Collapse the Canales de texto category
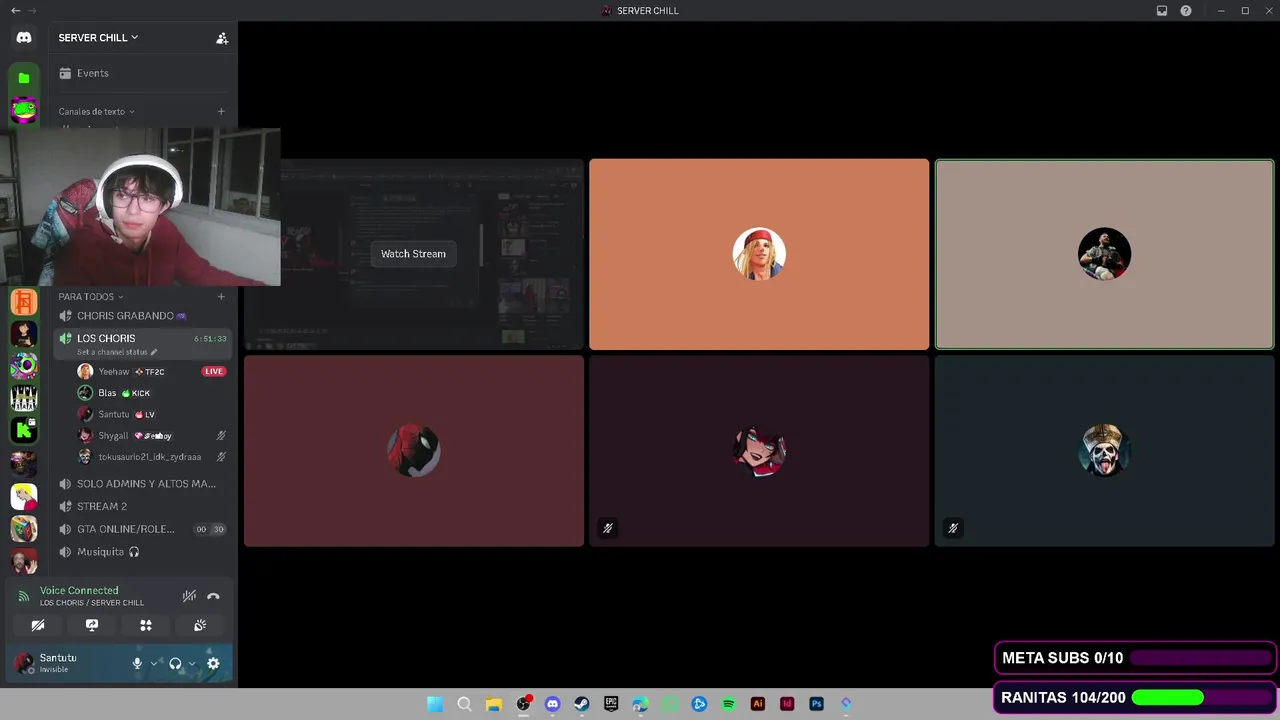The width and height of the screenshot is (1280, 720). click(x=96, y=112)
